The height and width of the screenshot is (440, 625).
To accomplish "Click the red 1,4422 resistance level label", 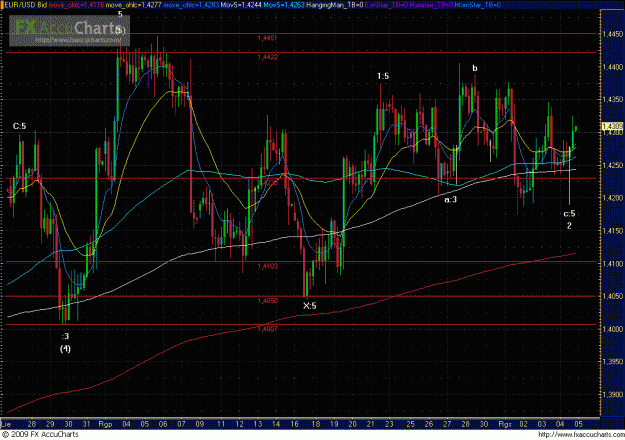I will [267, 57].
